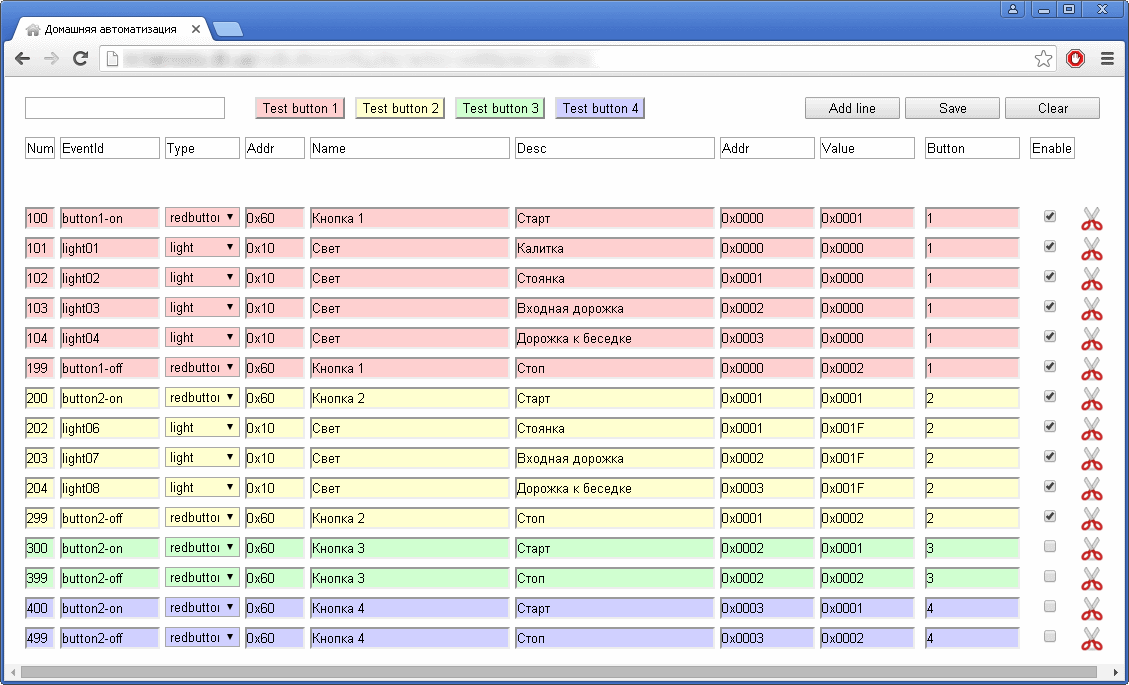Screen dimensions: 1129x685
Task: Click the scissors icon on row 203
Action: (x=1092, y=459)
